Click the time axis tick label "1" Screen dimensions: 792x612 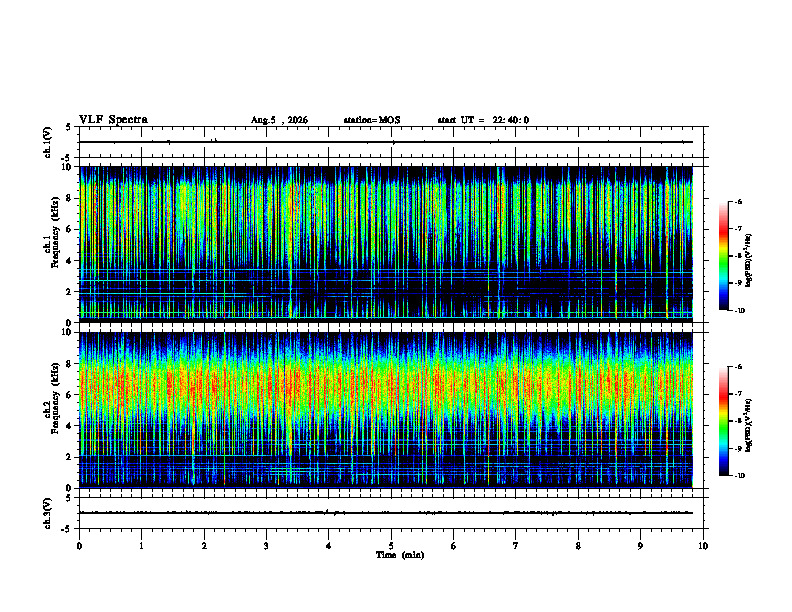[x=141, y=545]
